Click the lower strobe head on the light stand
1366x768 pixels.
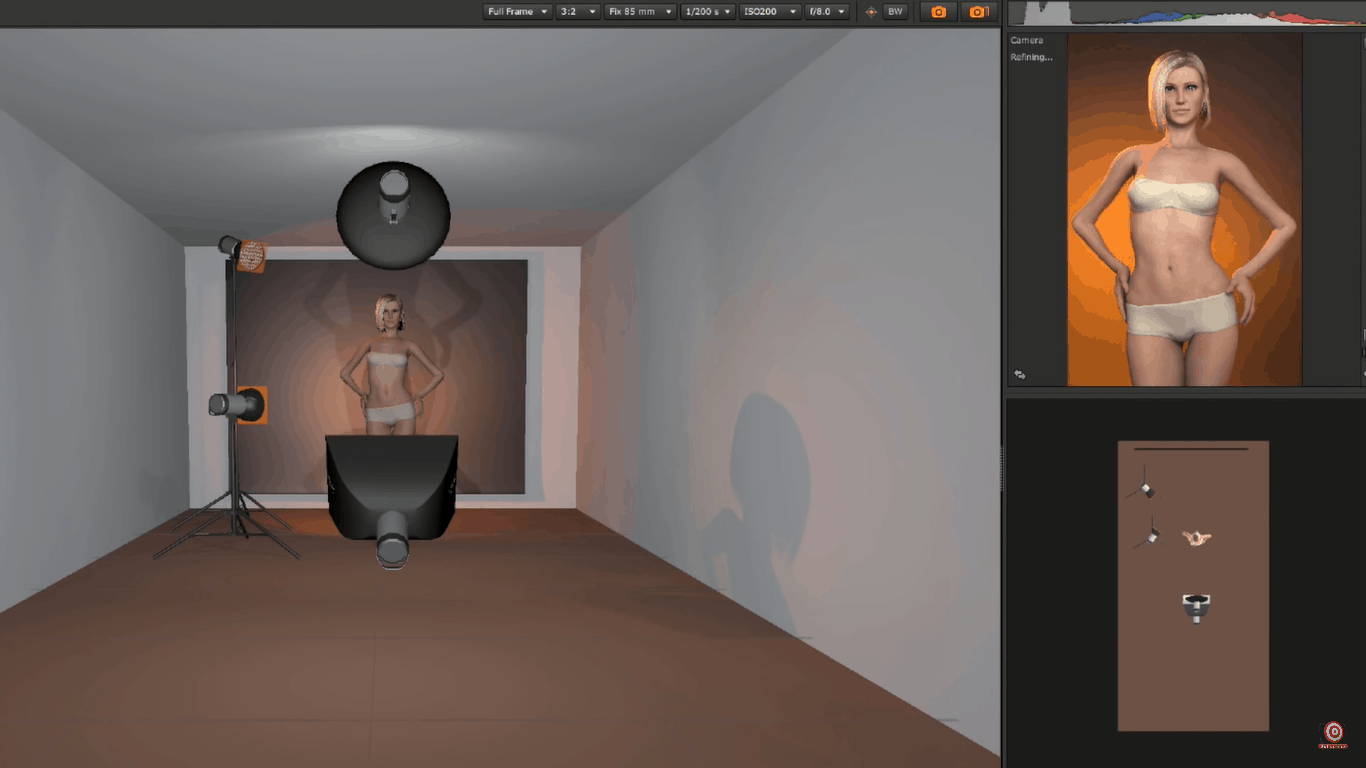click(237, 405)
